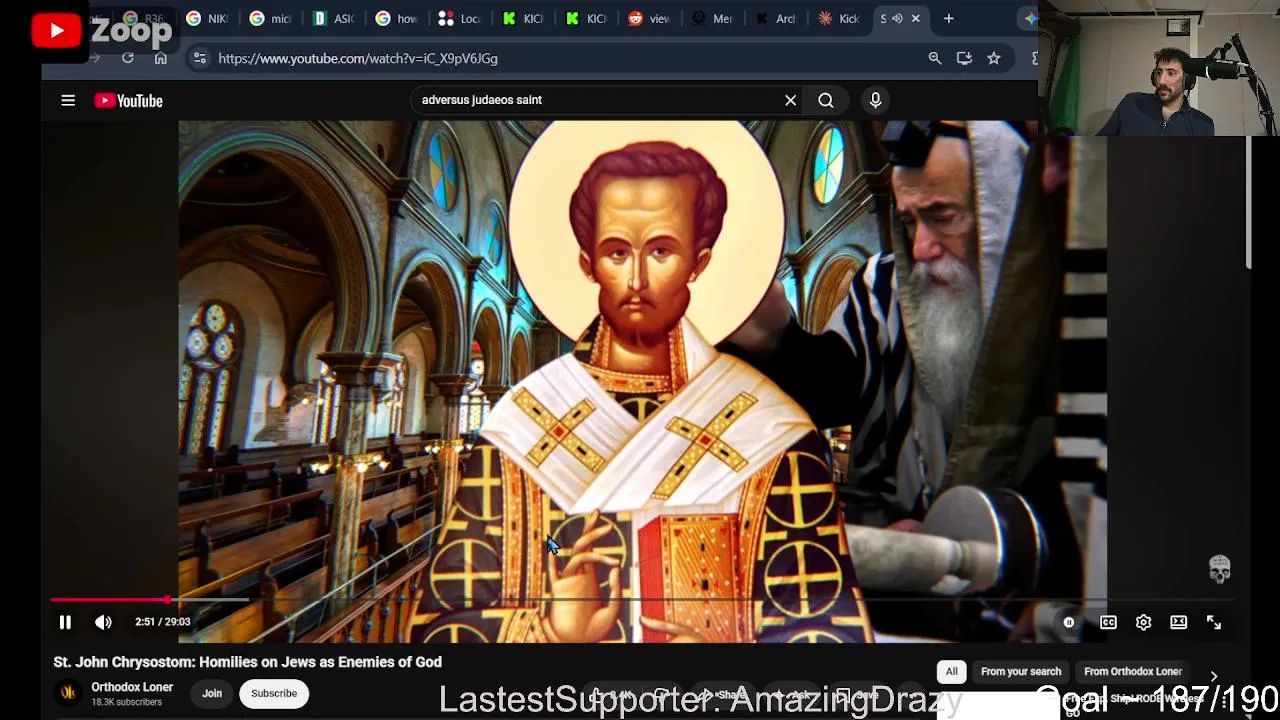Open the KICK tab beside Reddit tab

pos(586,18)
